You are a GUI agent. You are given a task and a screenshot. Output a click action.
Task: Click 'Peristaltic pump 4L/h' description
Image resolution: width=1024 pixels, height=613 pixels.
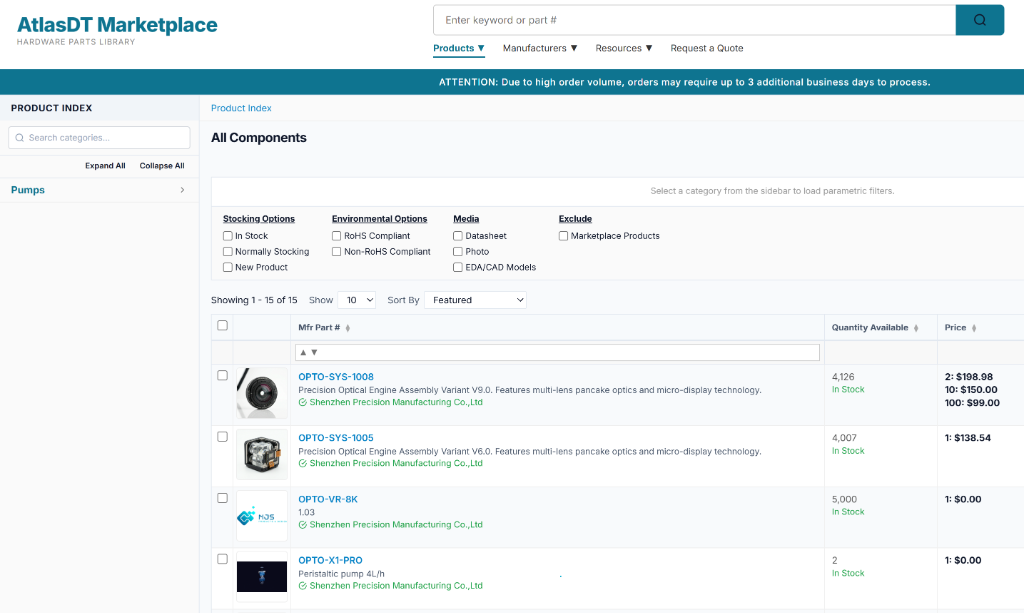click(x=342, y=574)
